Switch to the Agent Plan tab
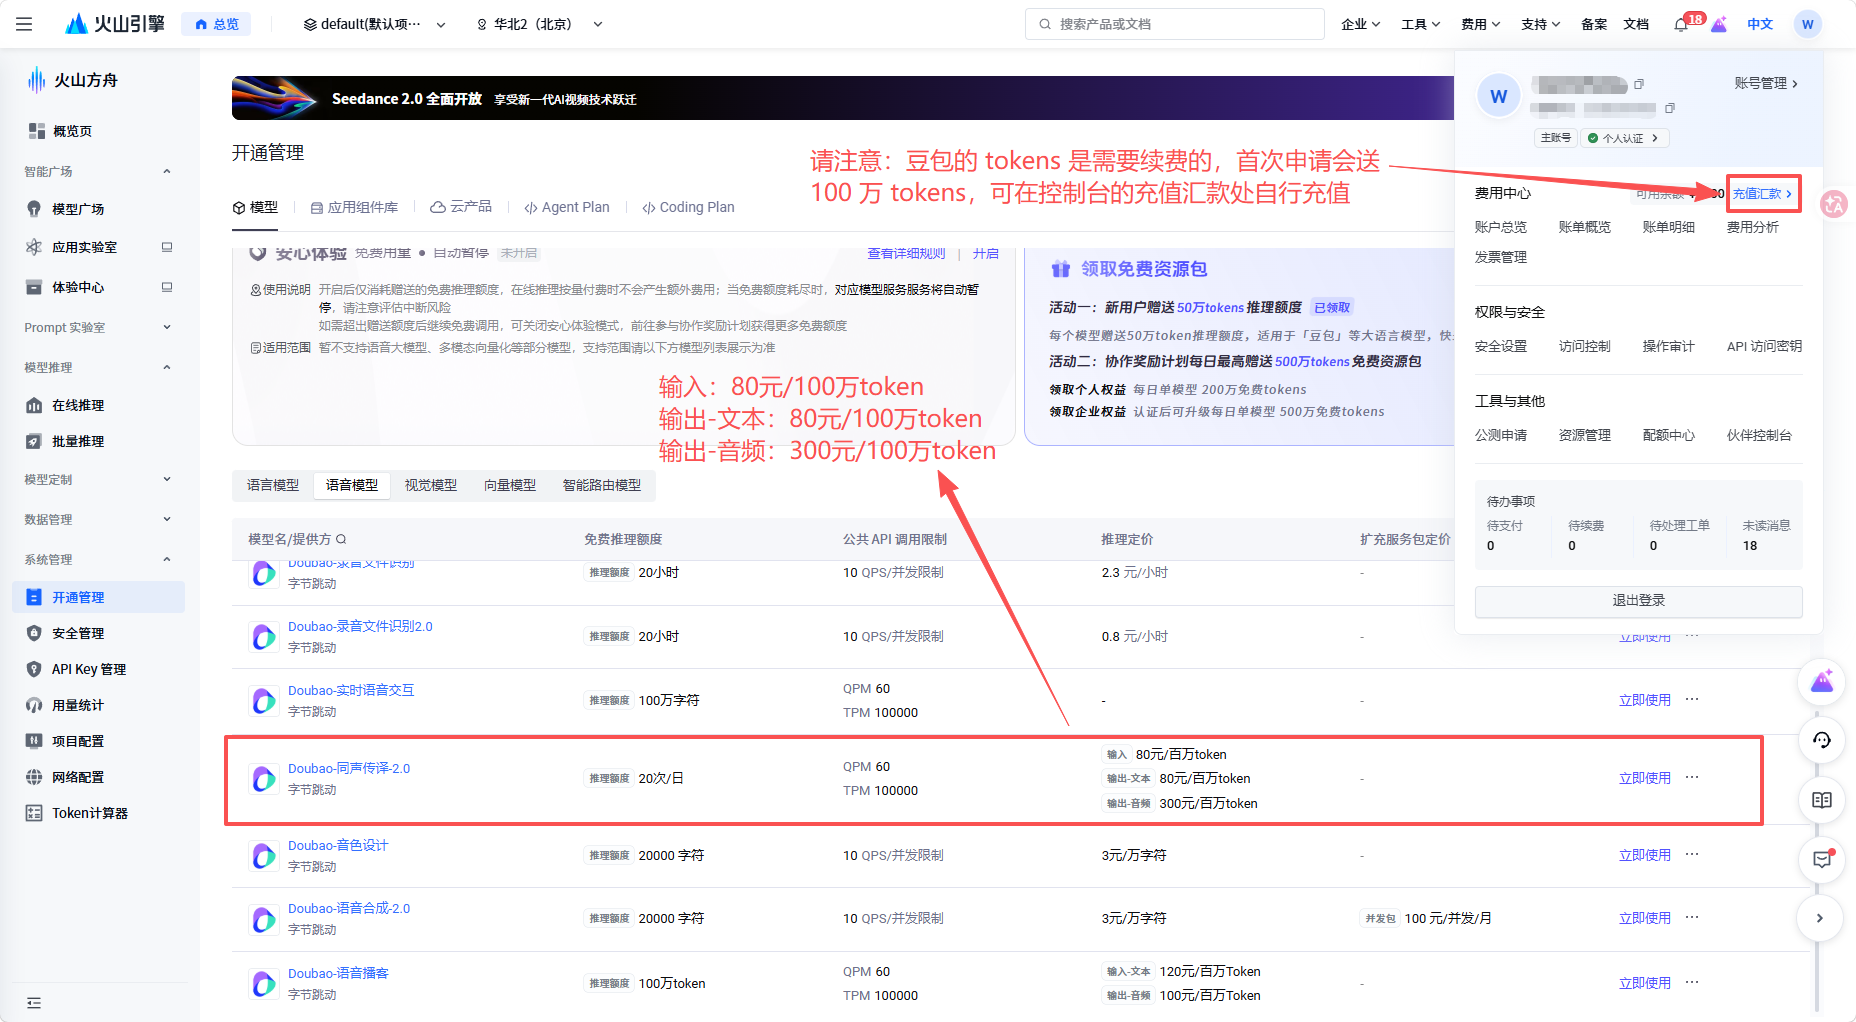 566,207
